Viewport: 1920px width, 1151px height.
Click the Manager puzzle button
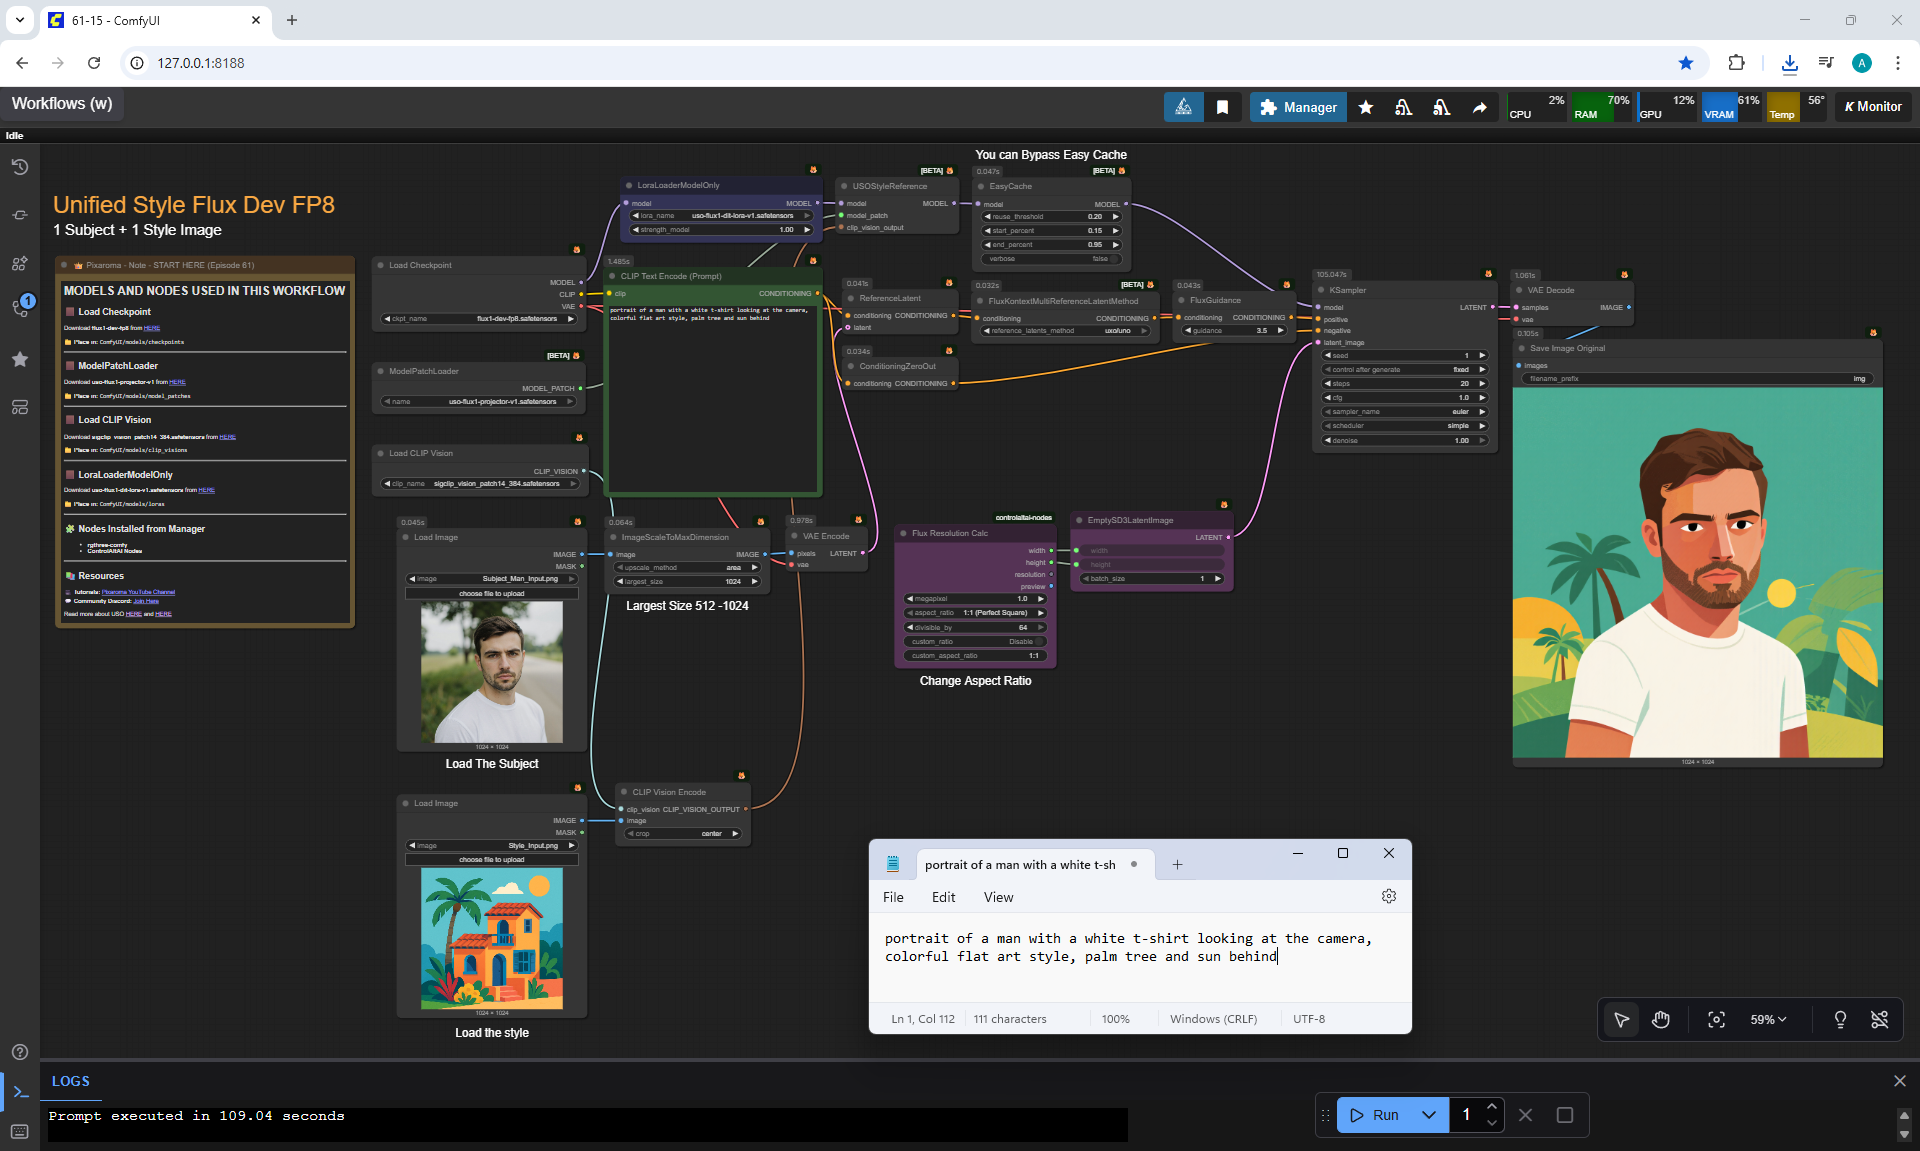[1298, 107]
